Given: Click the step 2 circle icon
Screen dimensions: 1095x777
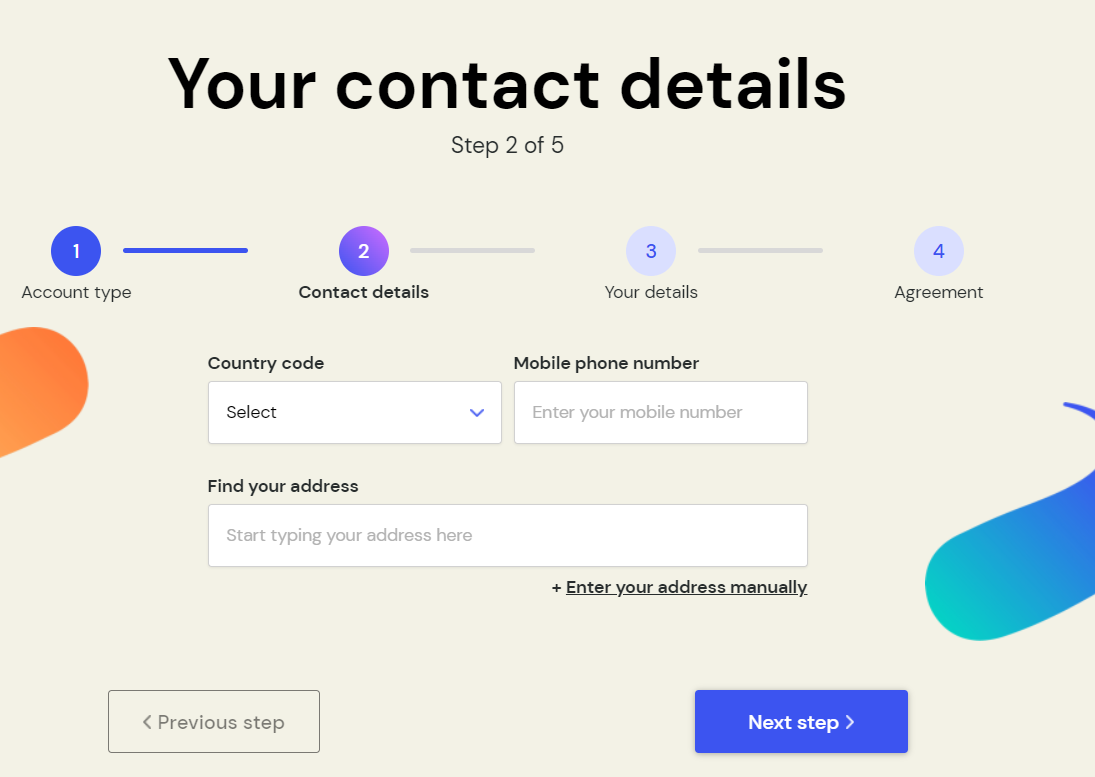Looking at the screenshot, I should point(364,251).
